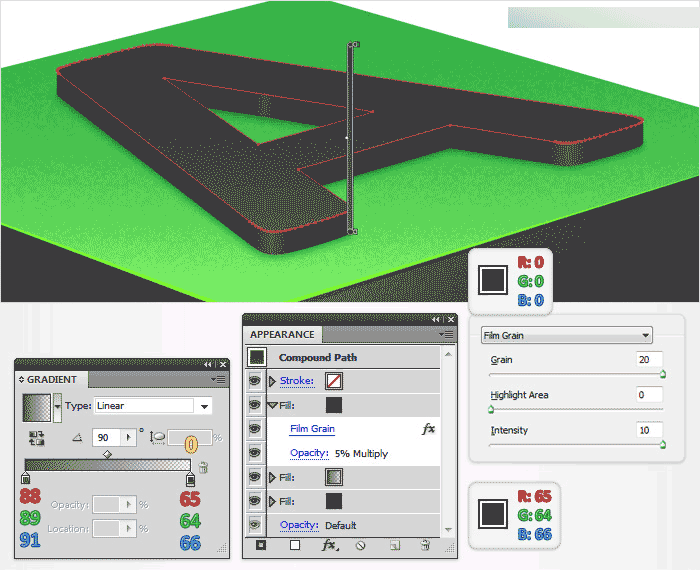The width and height of the screenshot is (700, 570).
Task: Click the gradient slider bar
Action: (108, 465)
